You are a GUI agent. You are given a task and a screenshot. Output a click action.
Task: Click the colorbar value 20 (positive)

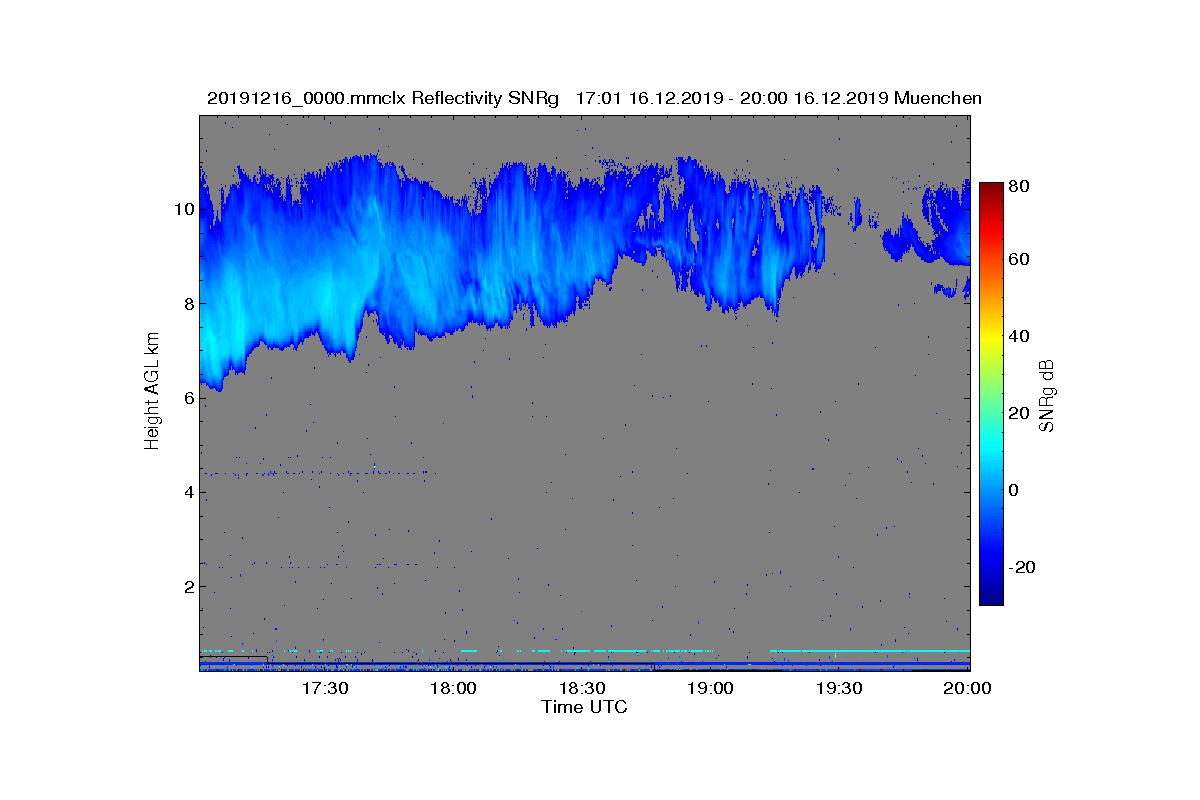point(1021,413)
